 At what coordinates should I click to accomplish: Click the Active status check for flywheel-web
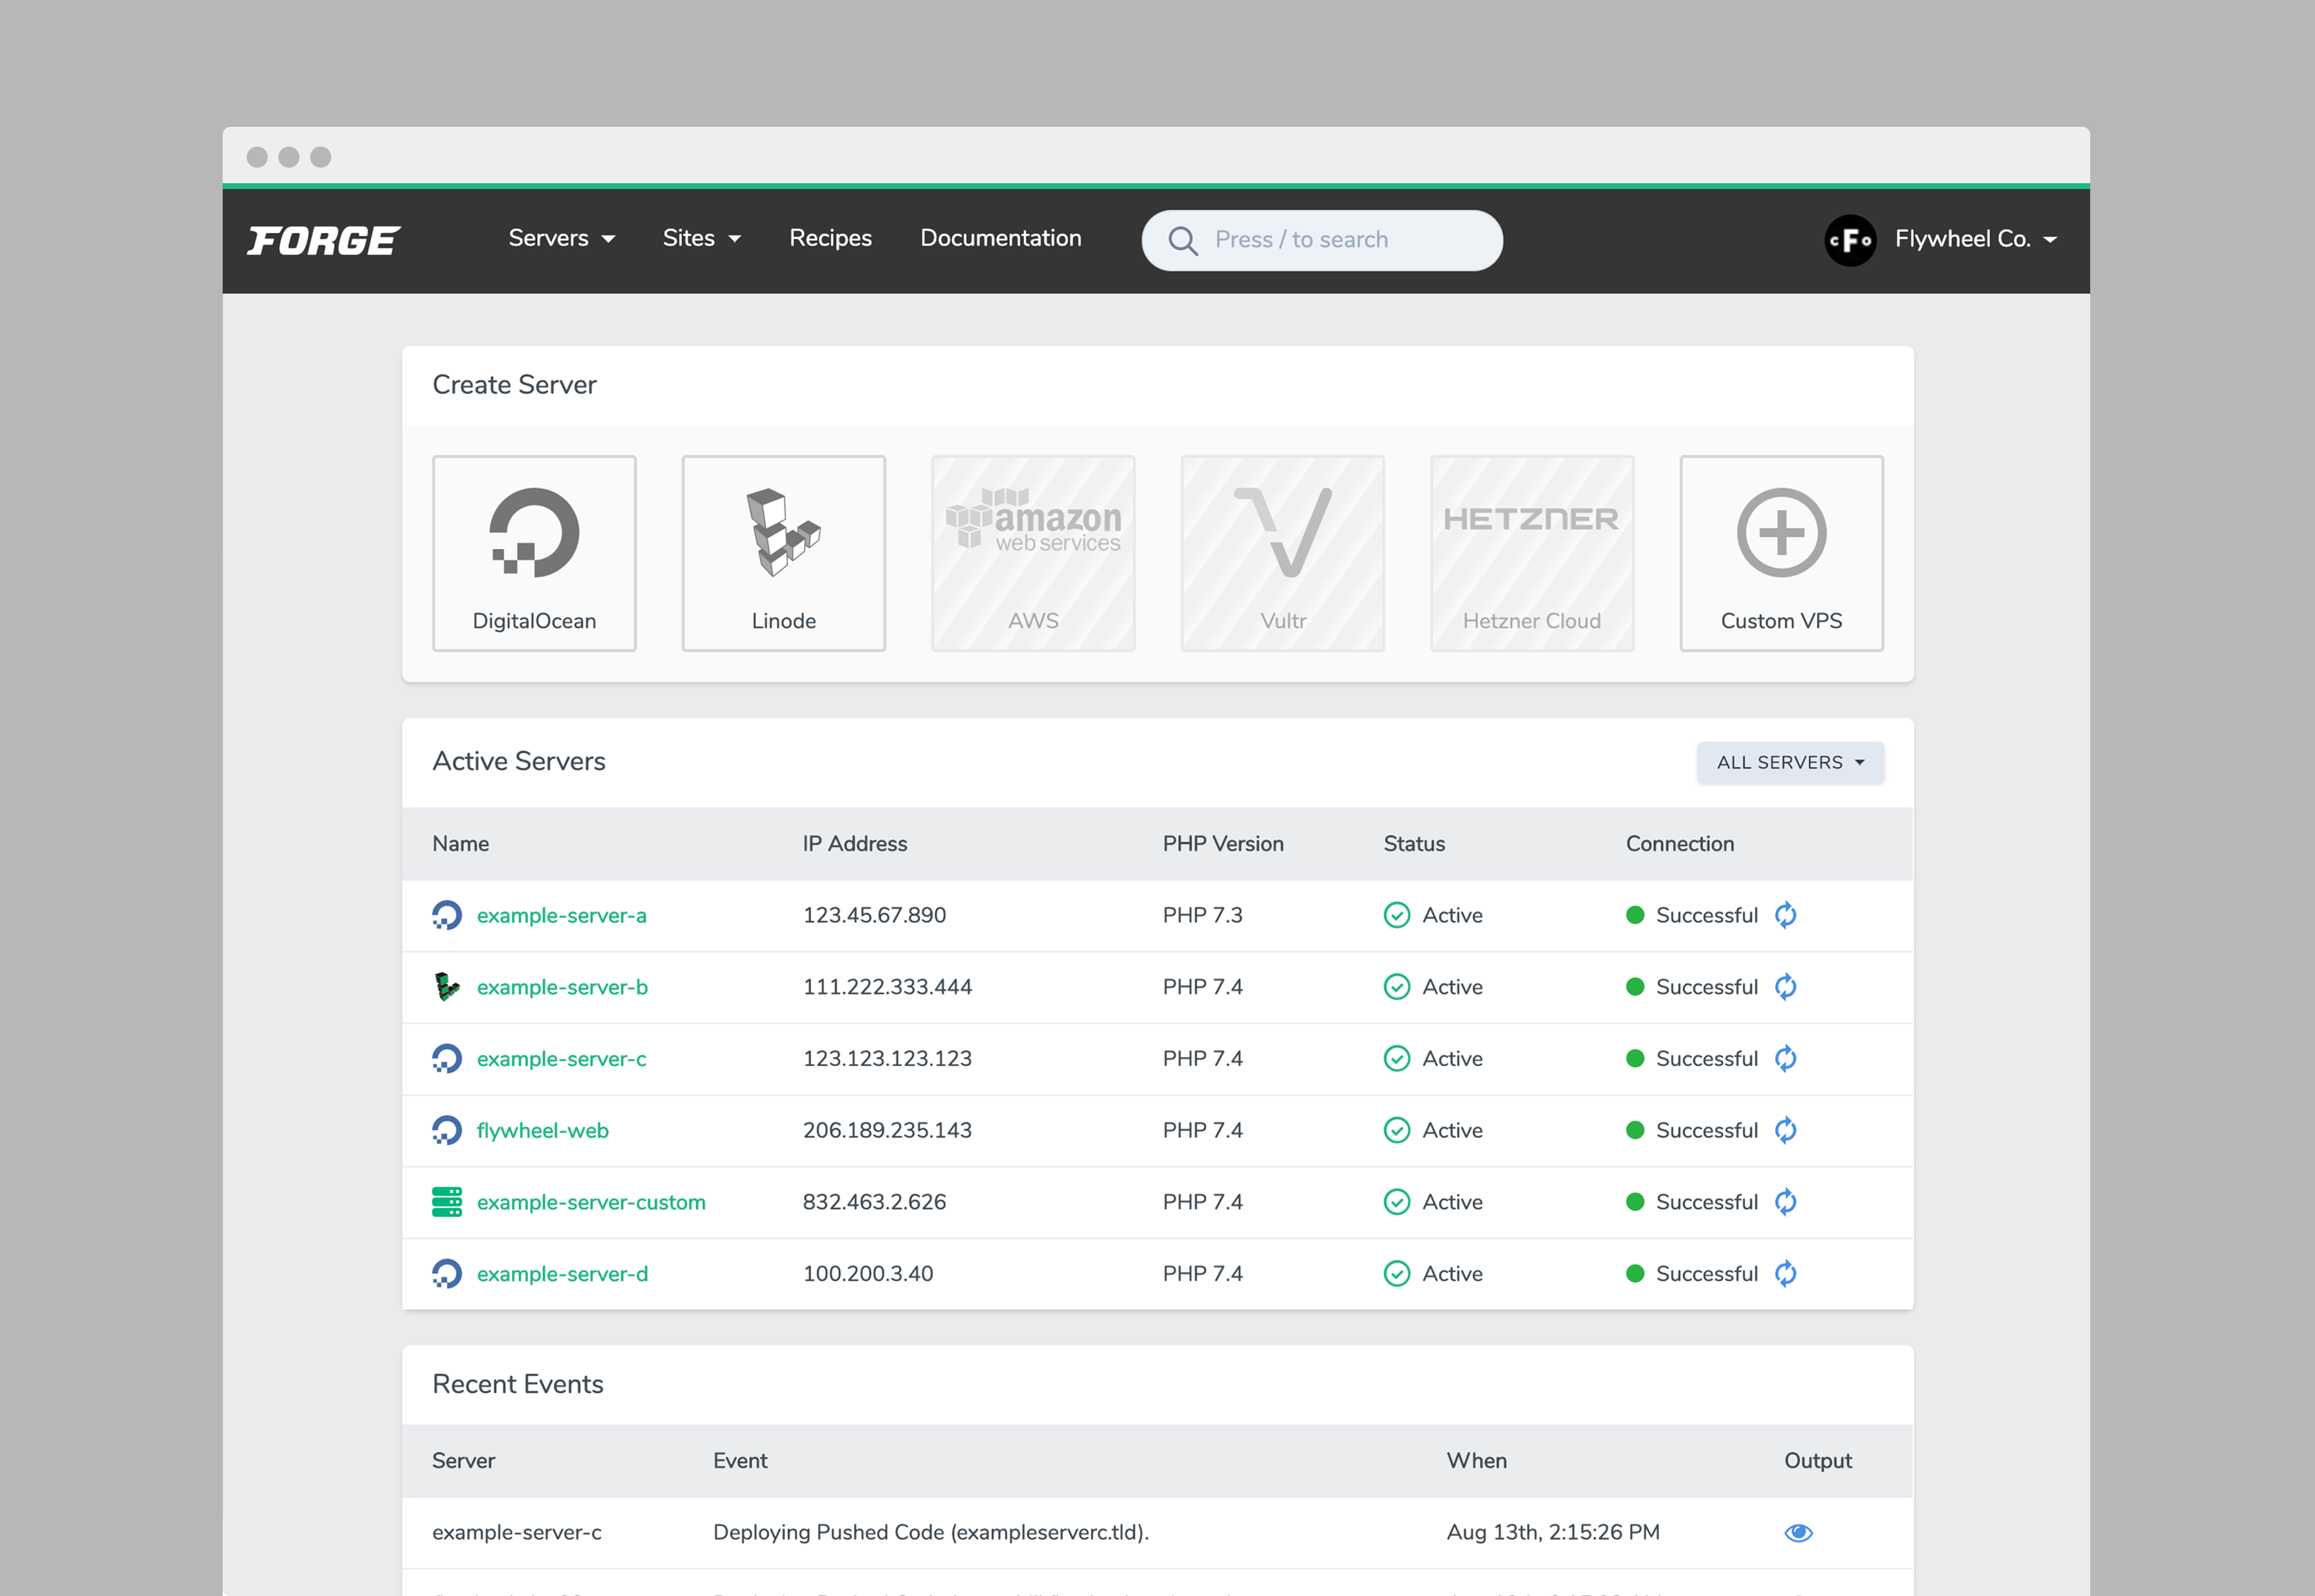click(1396, 1130)
